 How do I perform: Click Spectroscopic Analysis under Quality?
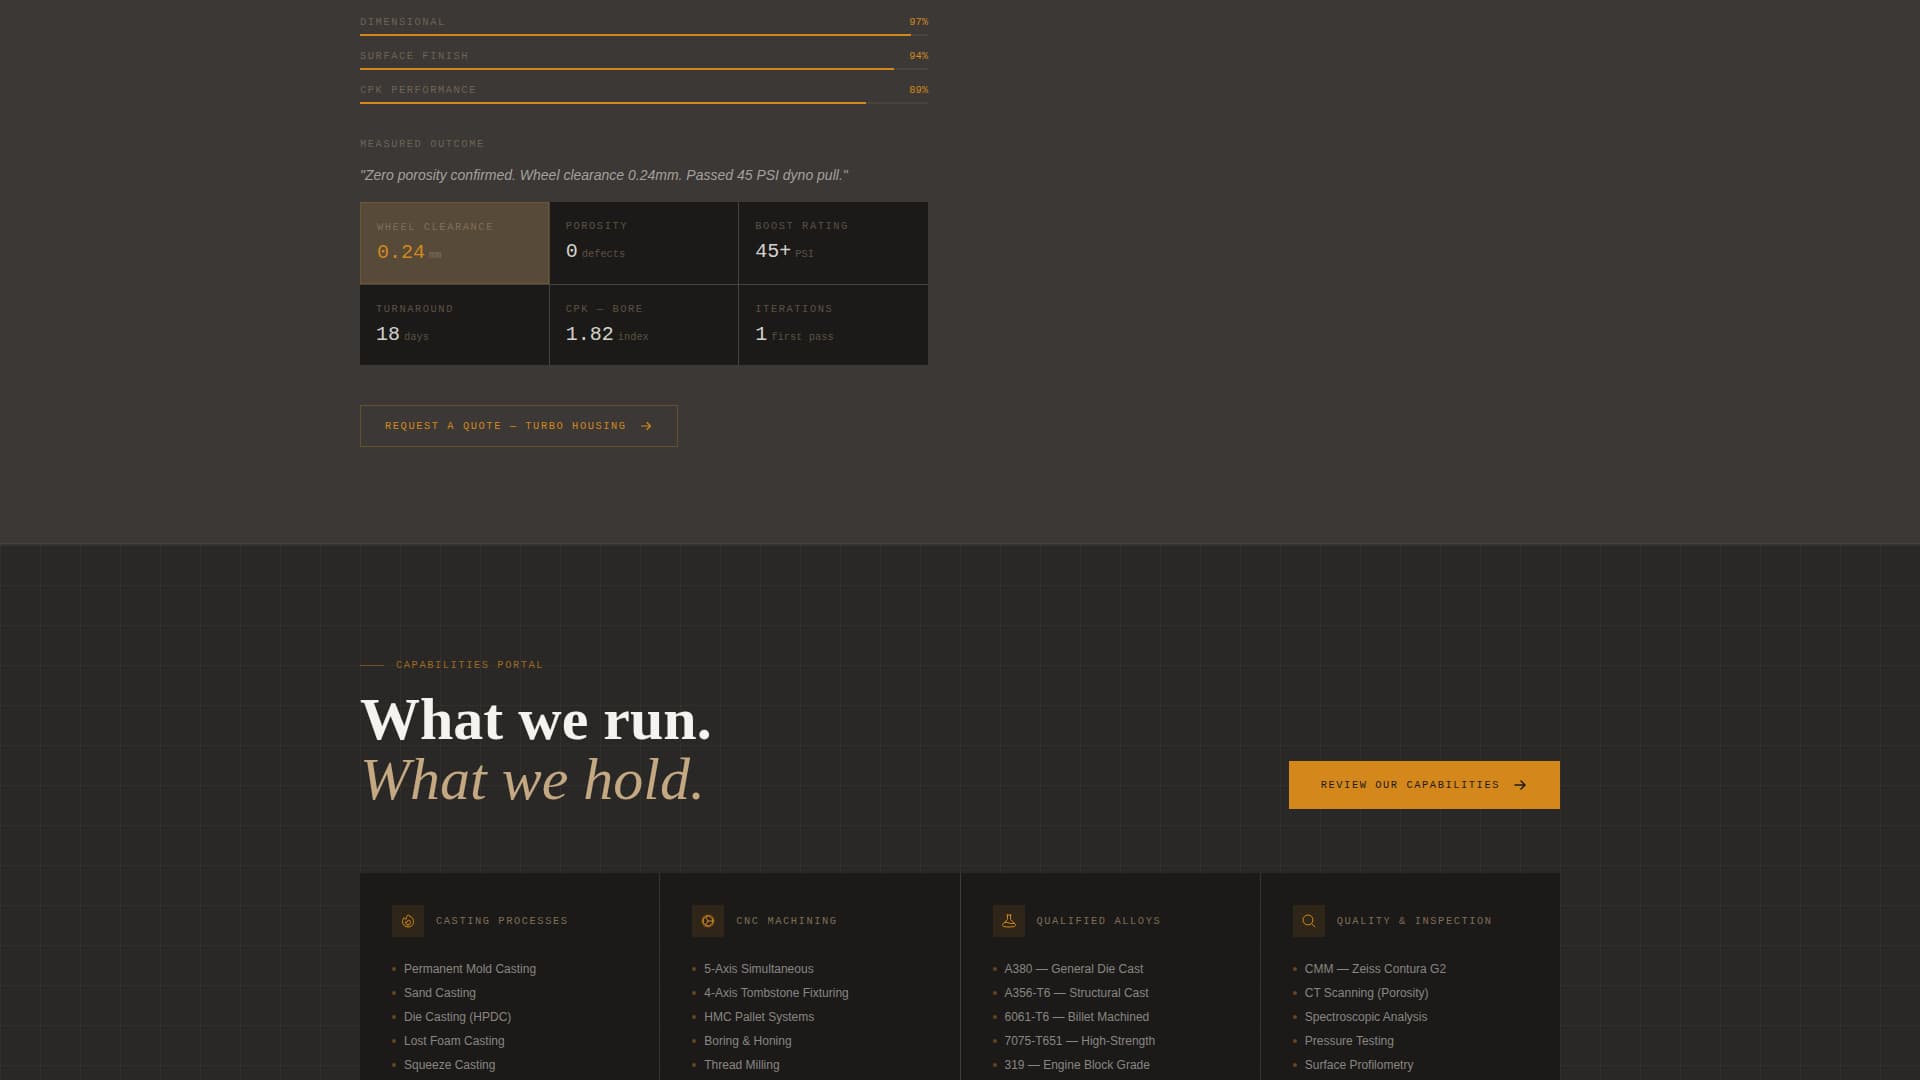1366,1016
